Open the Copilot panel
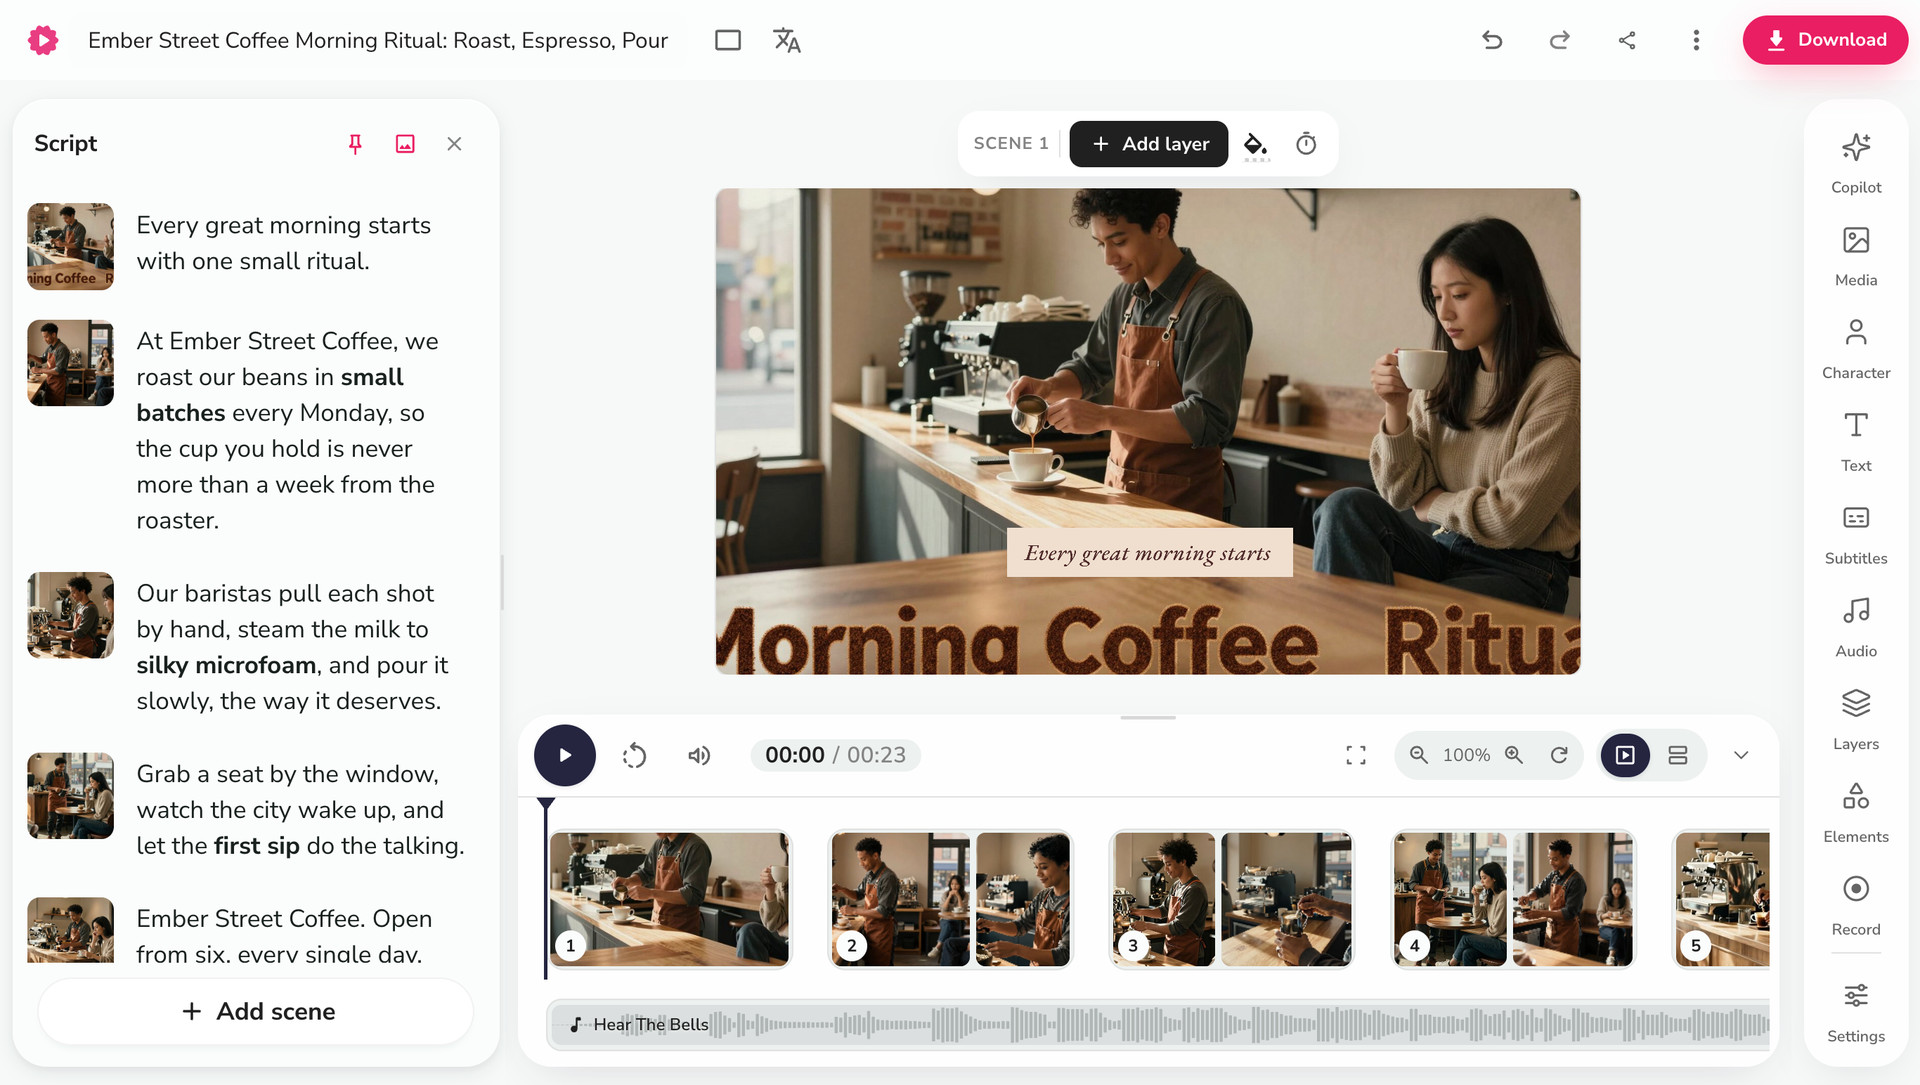The image size is (1920, 1085). [x=1856, y=164]
